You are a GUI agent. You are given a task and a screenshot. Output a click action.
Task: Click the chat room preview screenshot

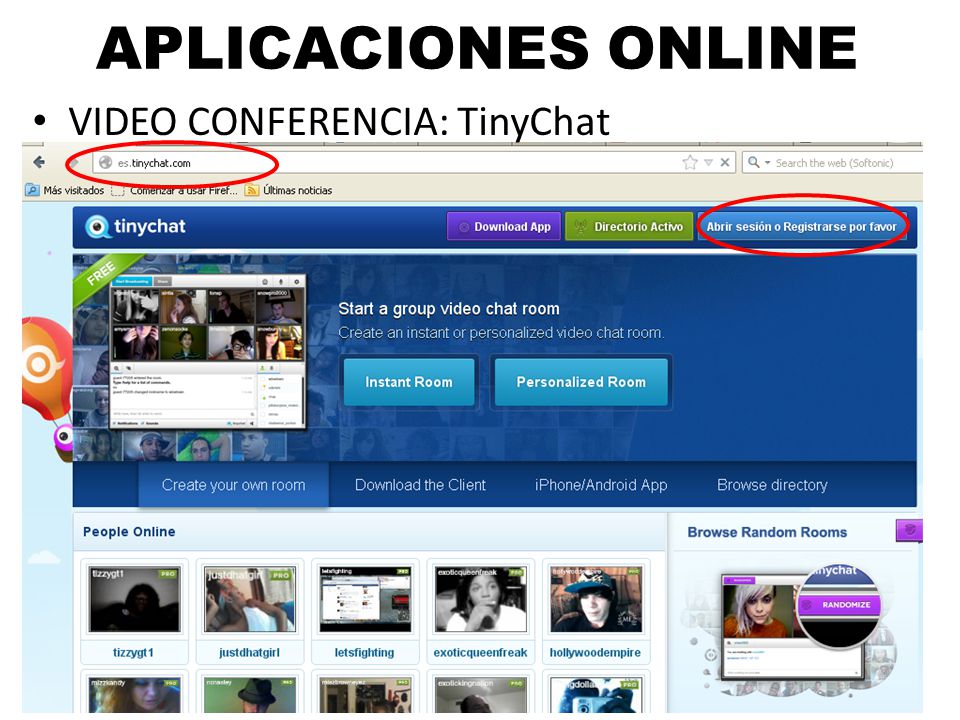[208, 351]
